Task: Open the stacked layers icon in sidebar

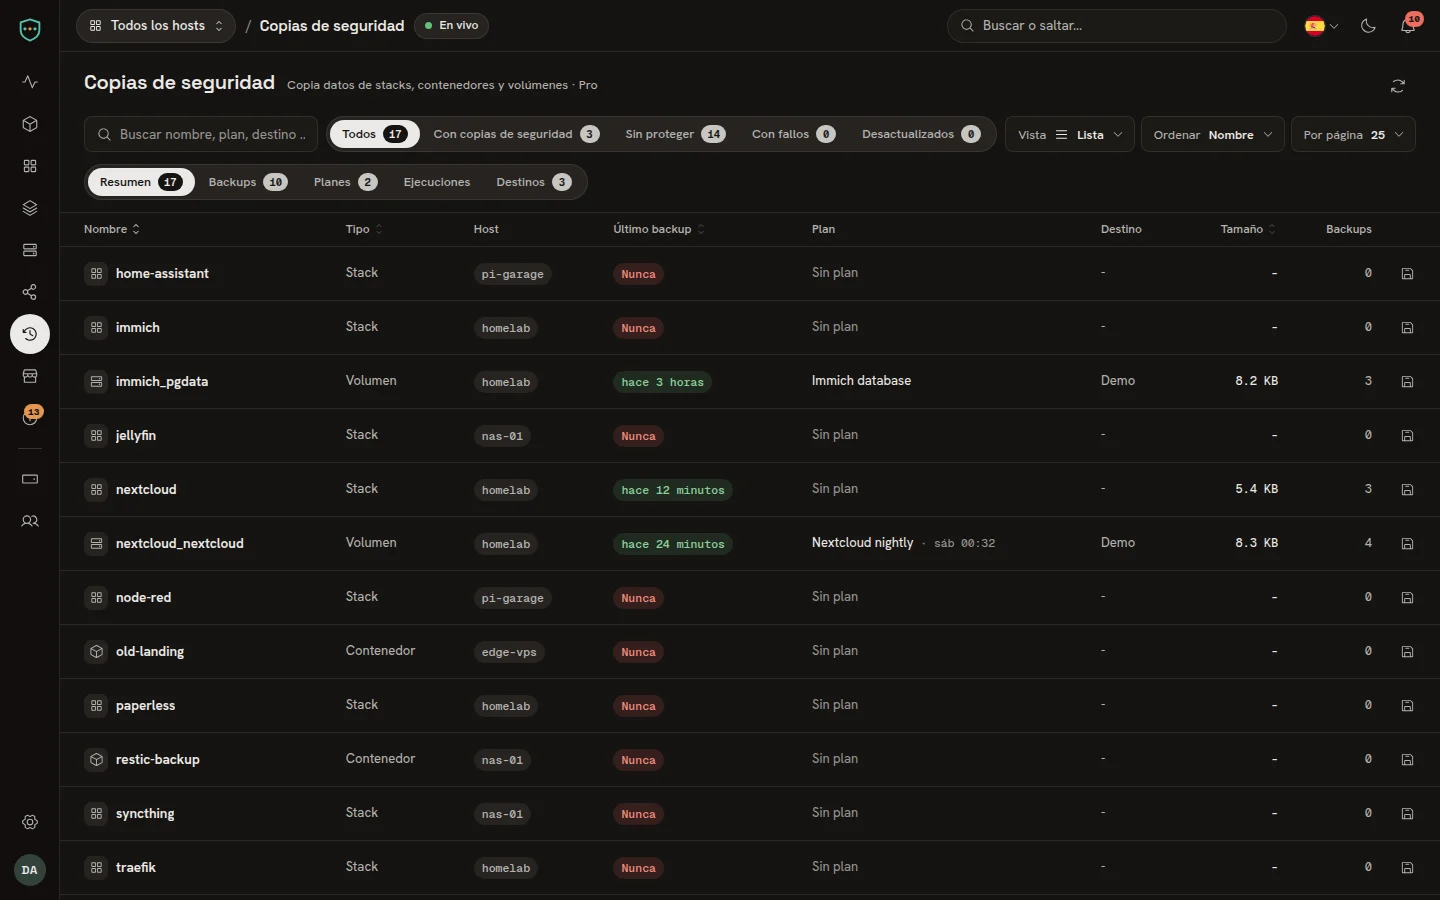Action: pos(30,208)
